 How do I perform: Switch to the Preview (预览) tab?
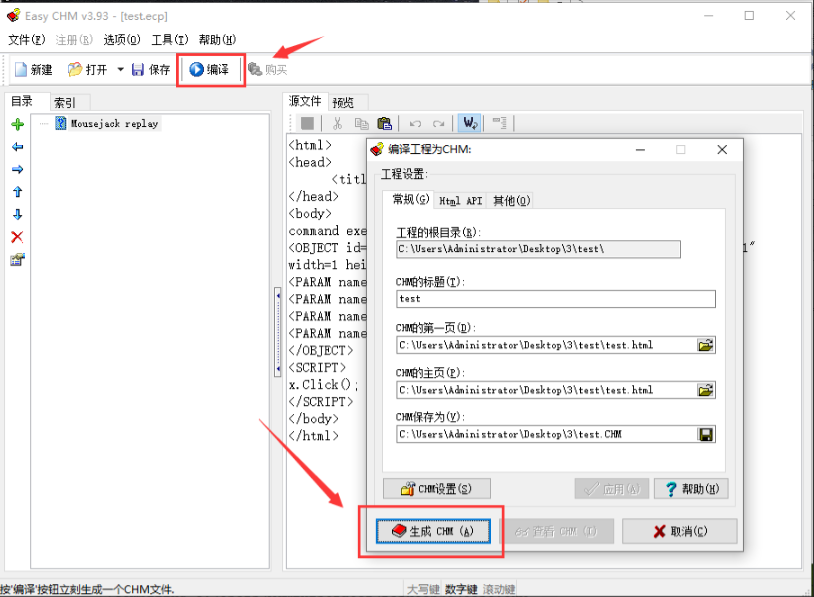343,102
